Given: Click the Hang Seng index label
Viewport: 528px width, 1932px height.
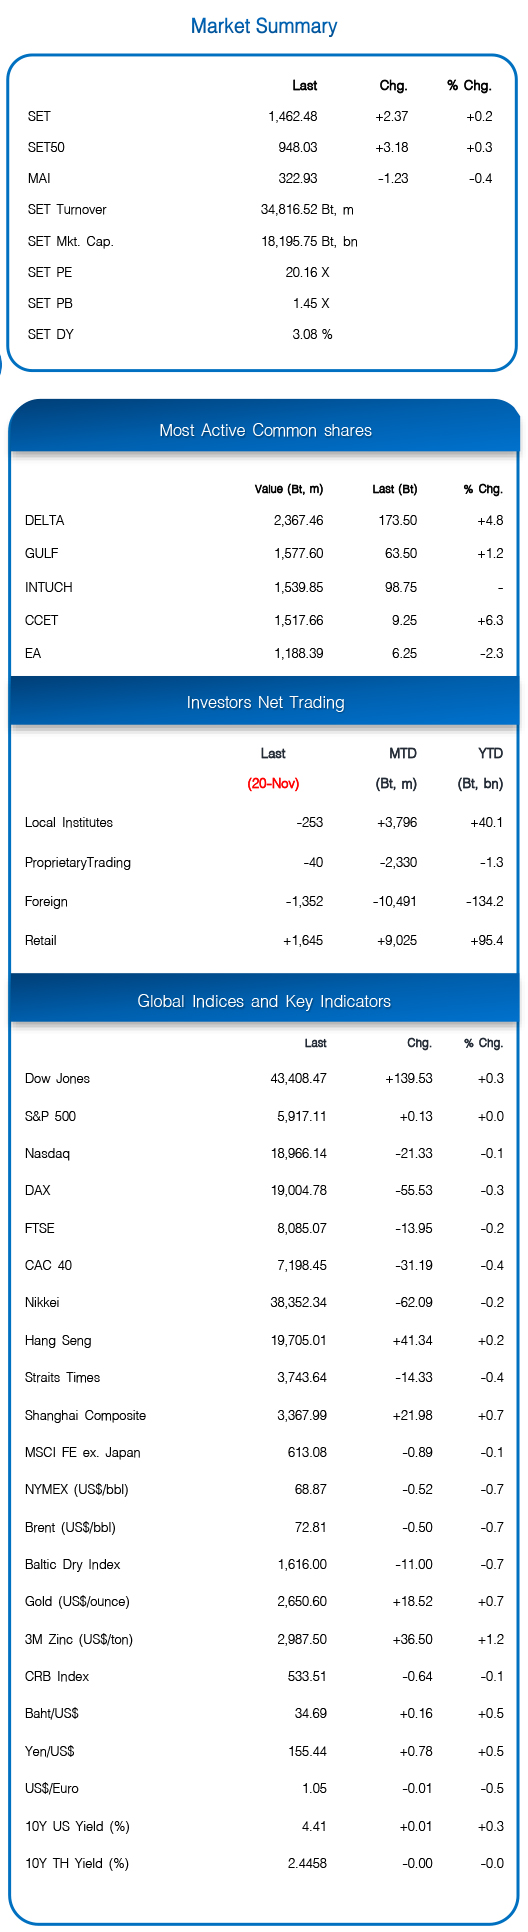Looking at the screenshot, I should (58, 1340).
